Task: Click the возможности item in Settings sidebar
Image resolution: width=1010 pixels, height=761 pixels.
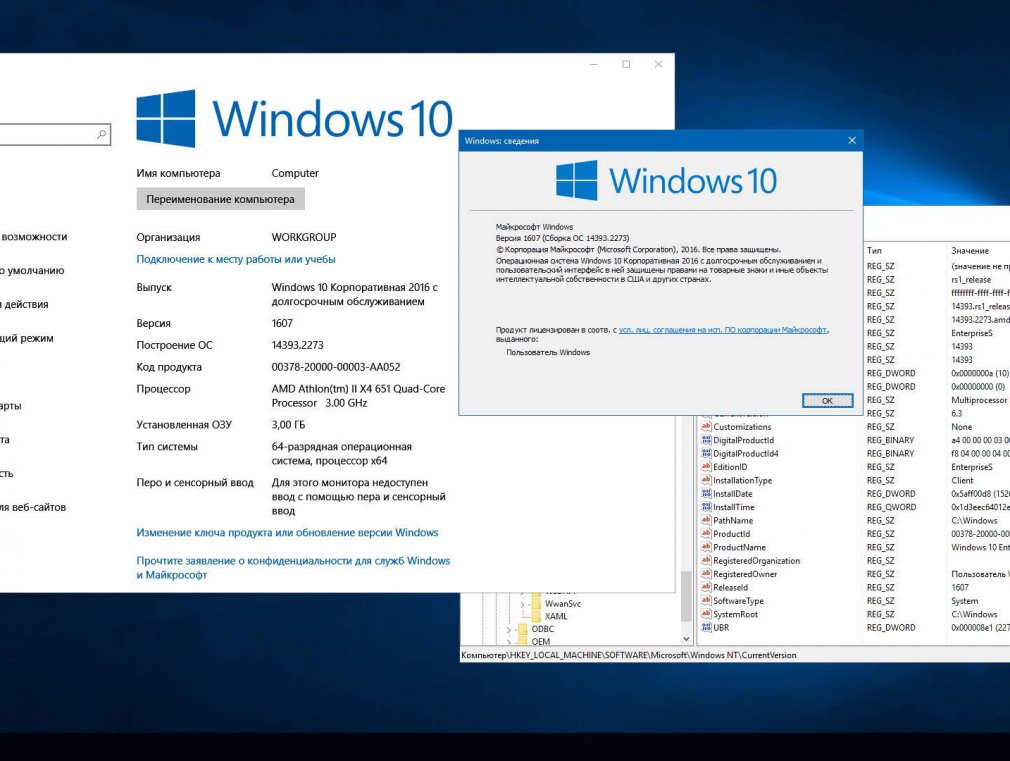Action: point(33,236)
